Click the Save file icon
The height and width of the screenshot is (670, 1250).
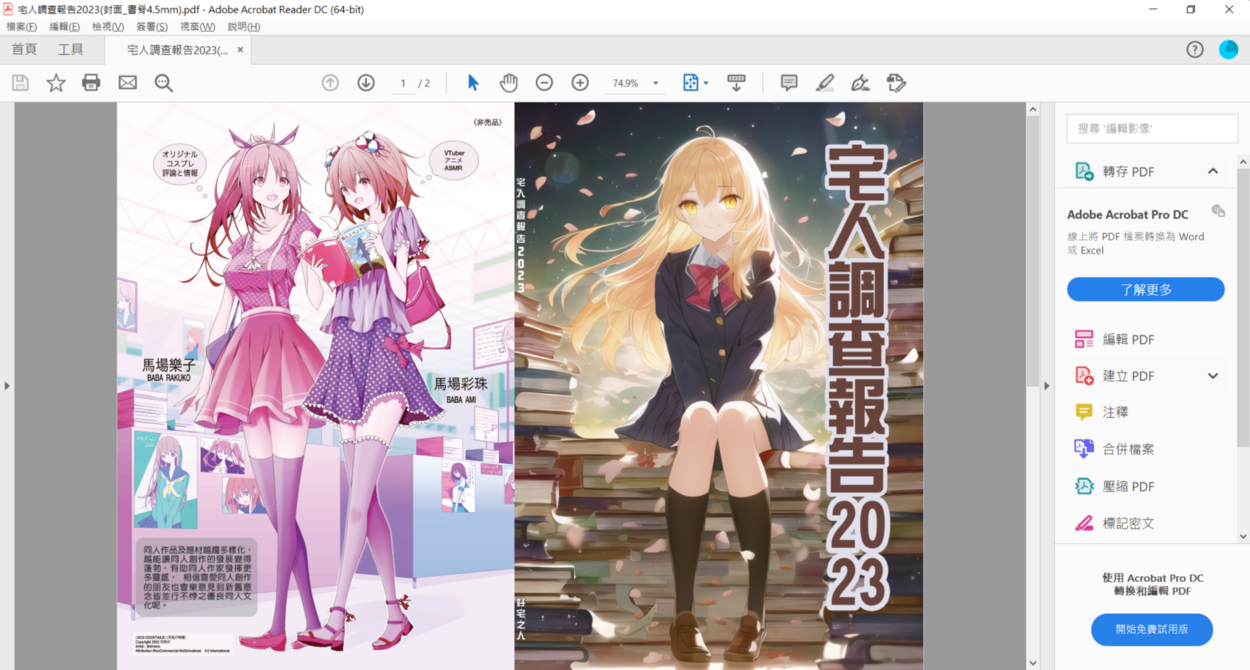tap(20, 83)
